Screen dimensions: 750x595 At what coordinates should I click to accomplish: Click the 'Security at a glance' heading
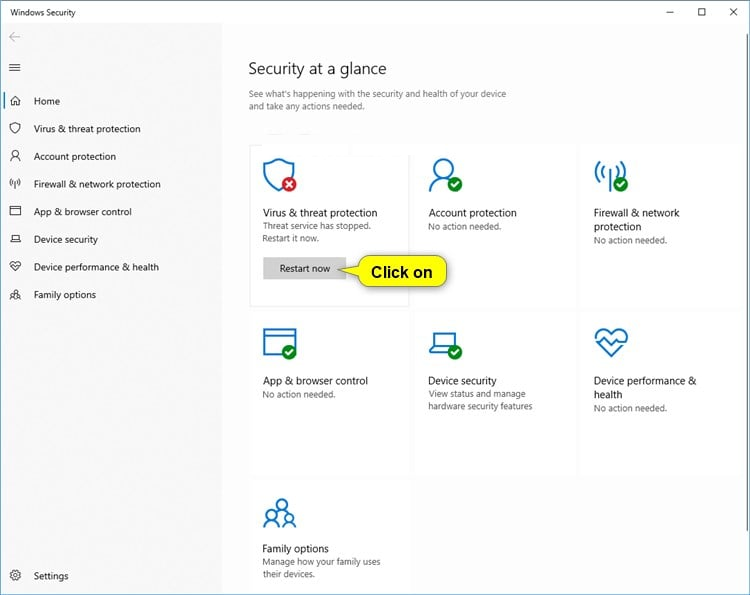(317, 69)
